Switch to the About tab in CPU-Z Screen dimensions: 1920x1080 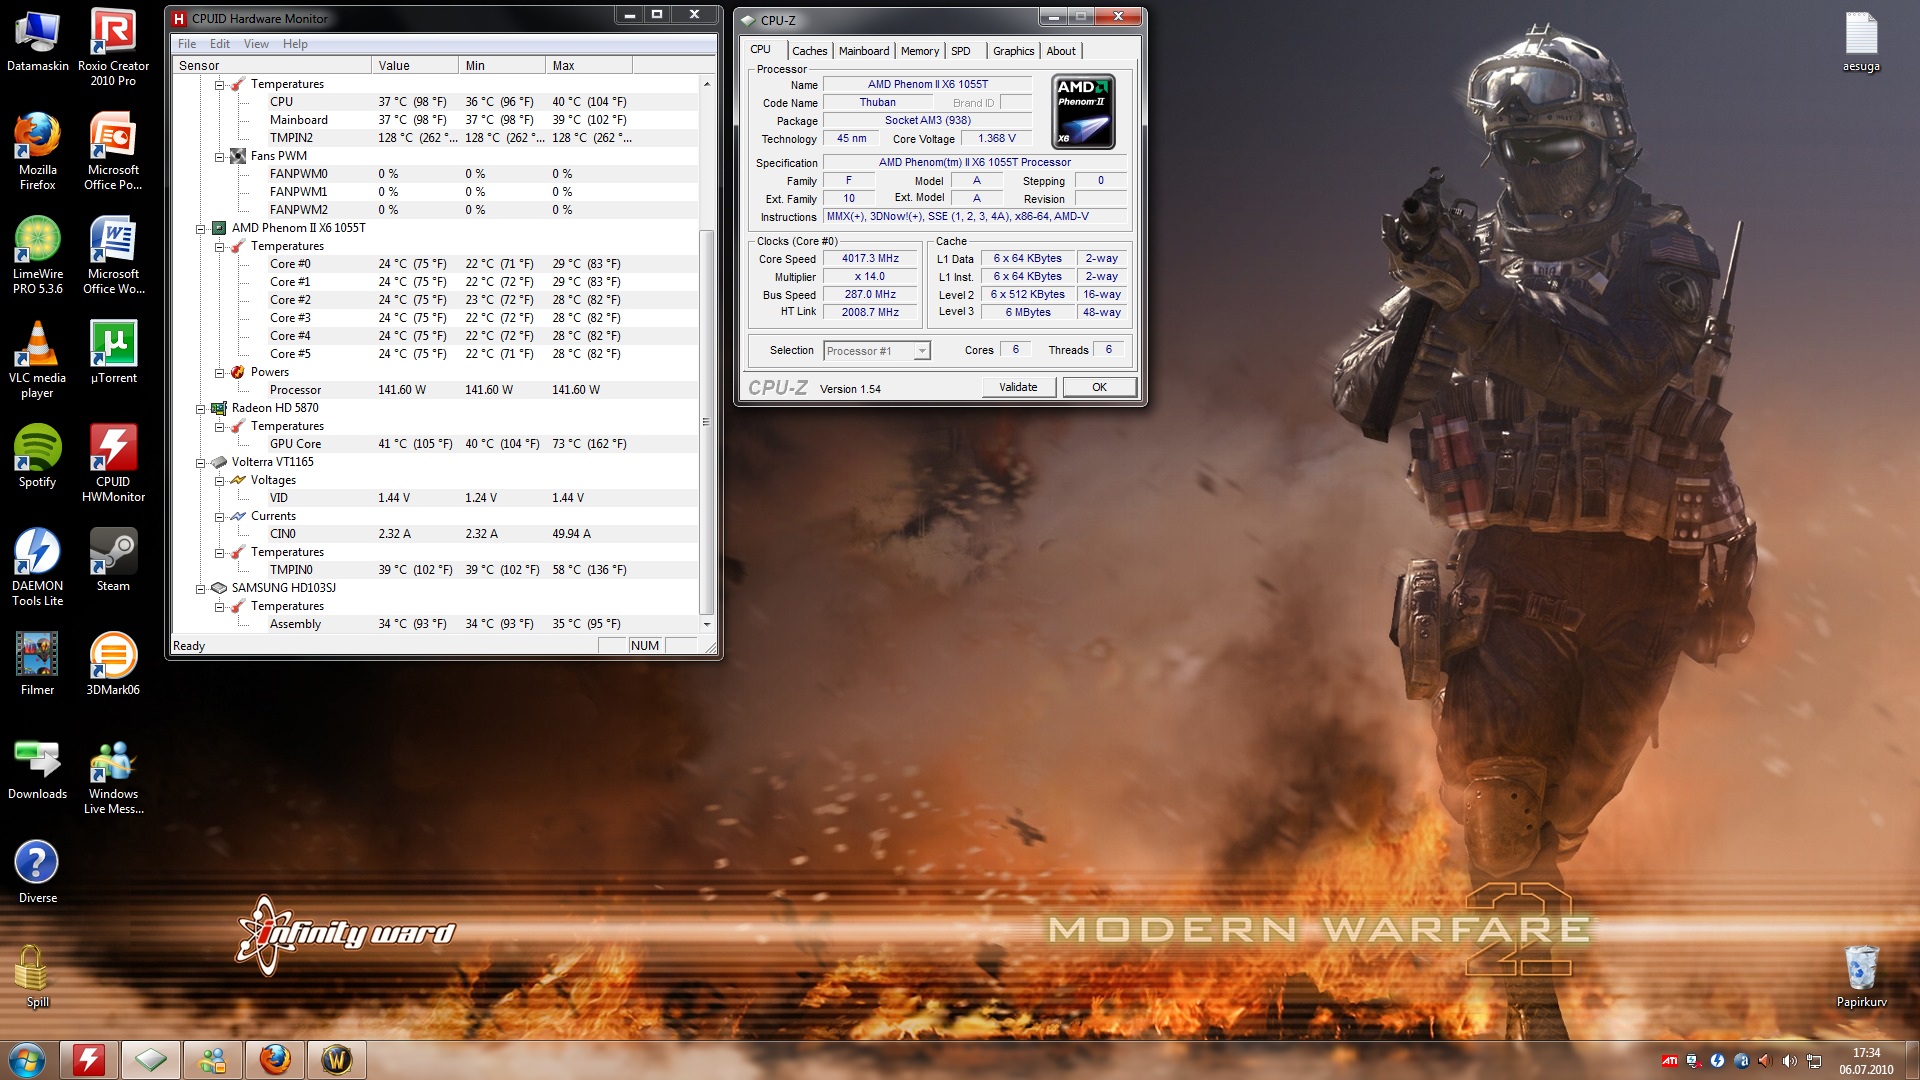tap(1061, 51)
